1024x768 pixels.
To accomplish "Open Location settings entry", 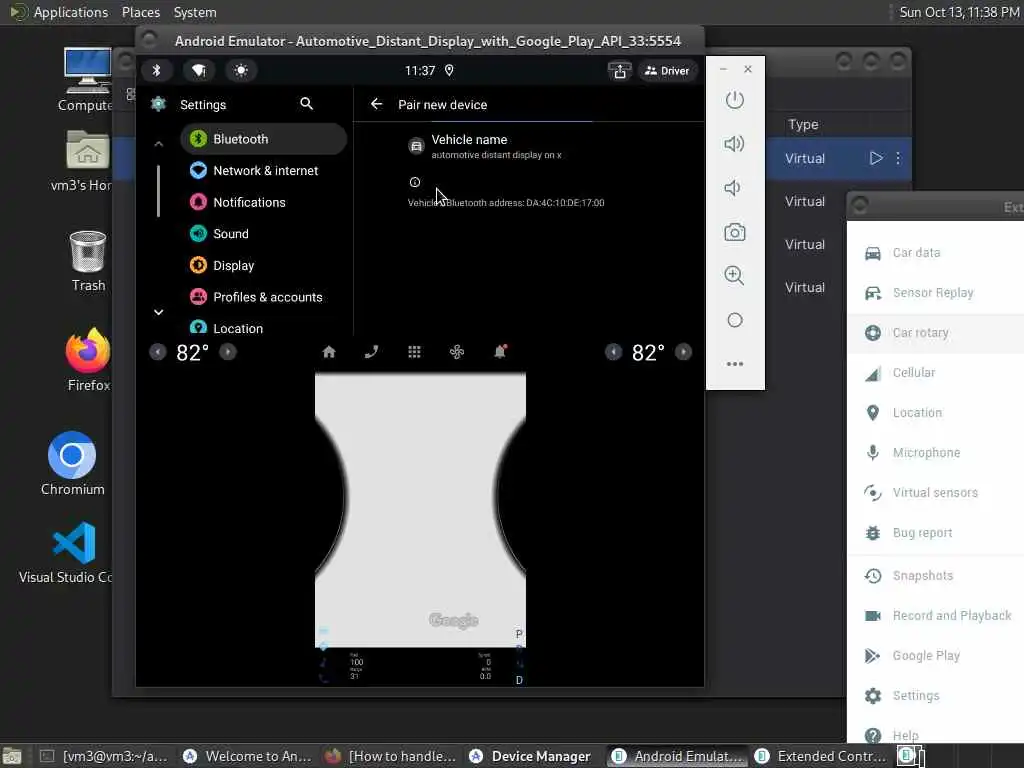I will (263, 328).
